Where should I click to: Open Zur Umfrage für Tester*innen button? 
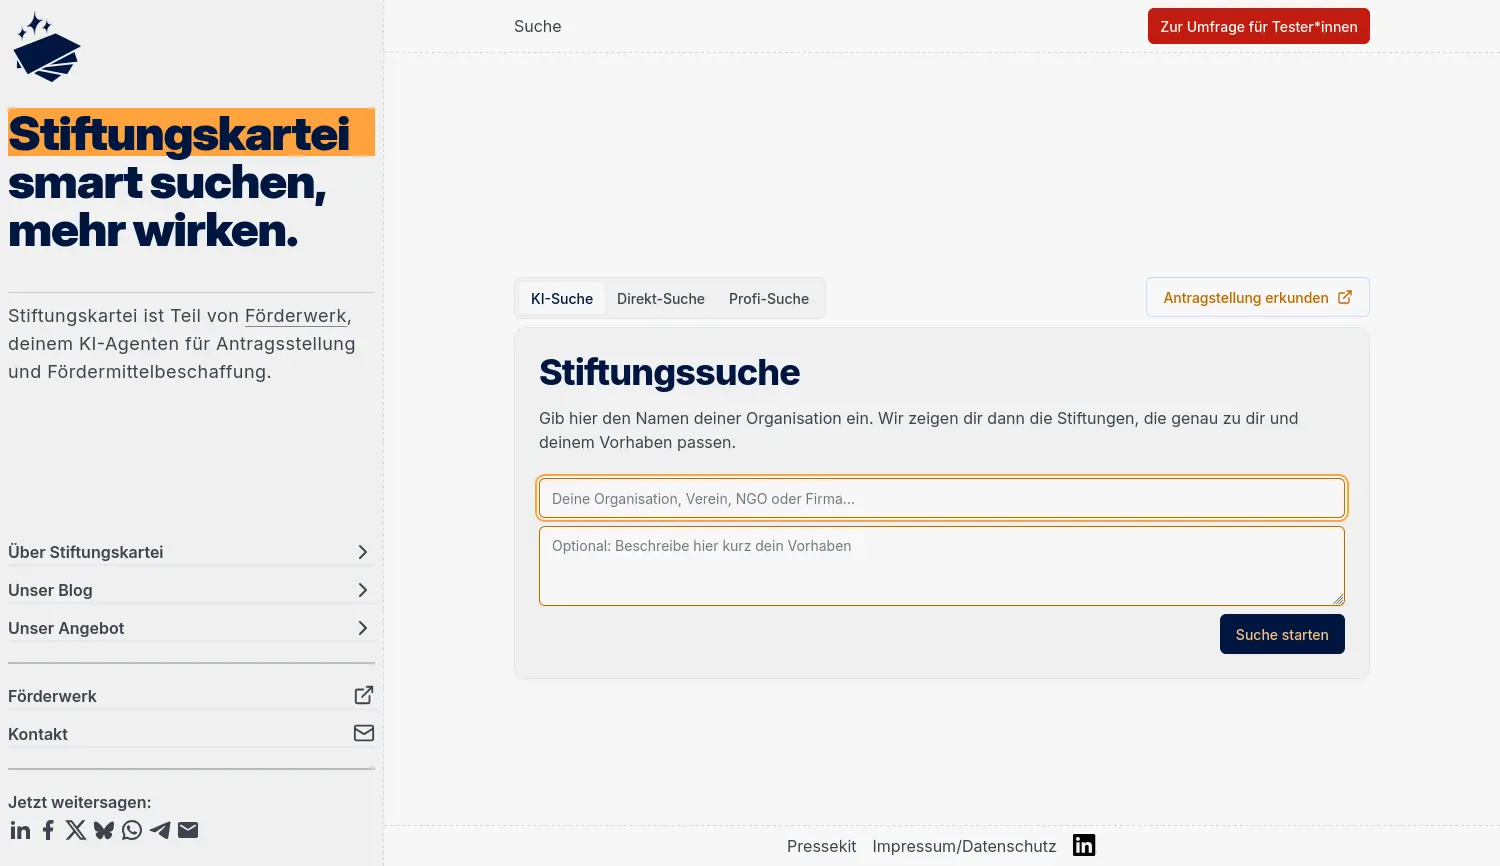click(x=1258, y=27)
